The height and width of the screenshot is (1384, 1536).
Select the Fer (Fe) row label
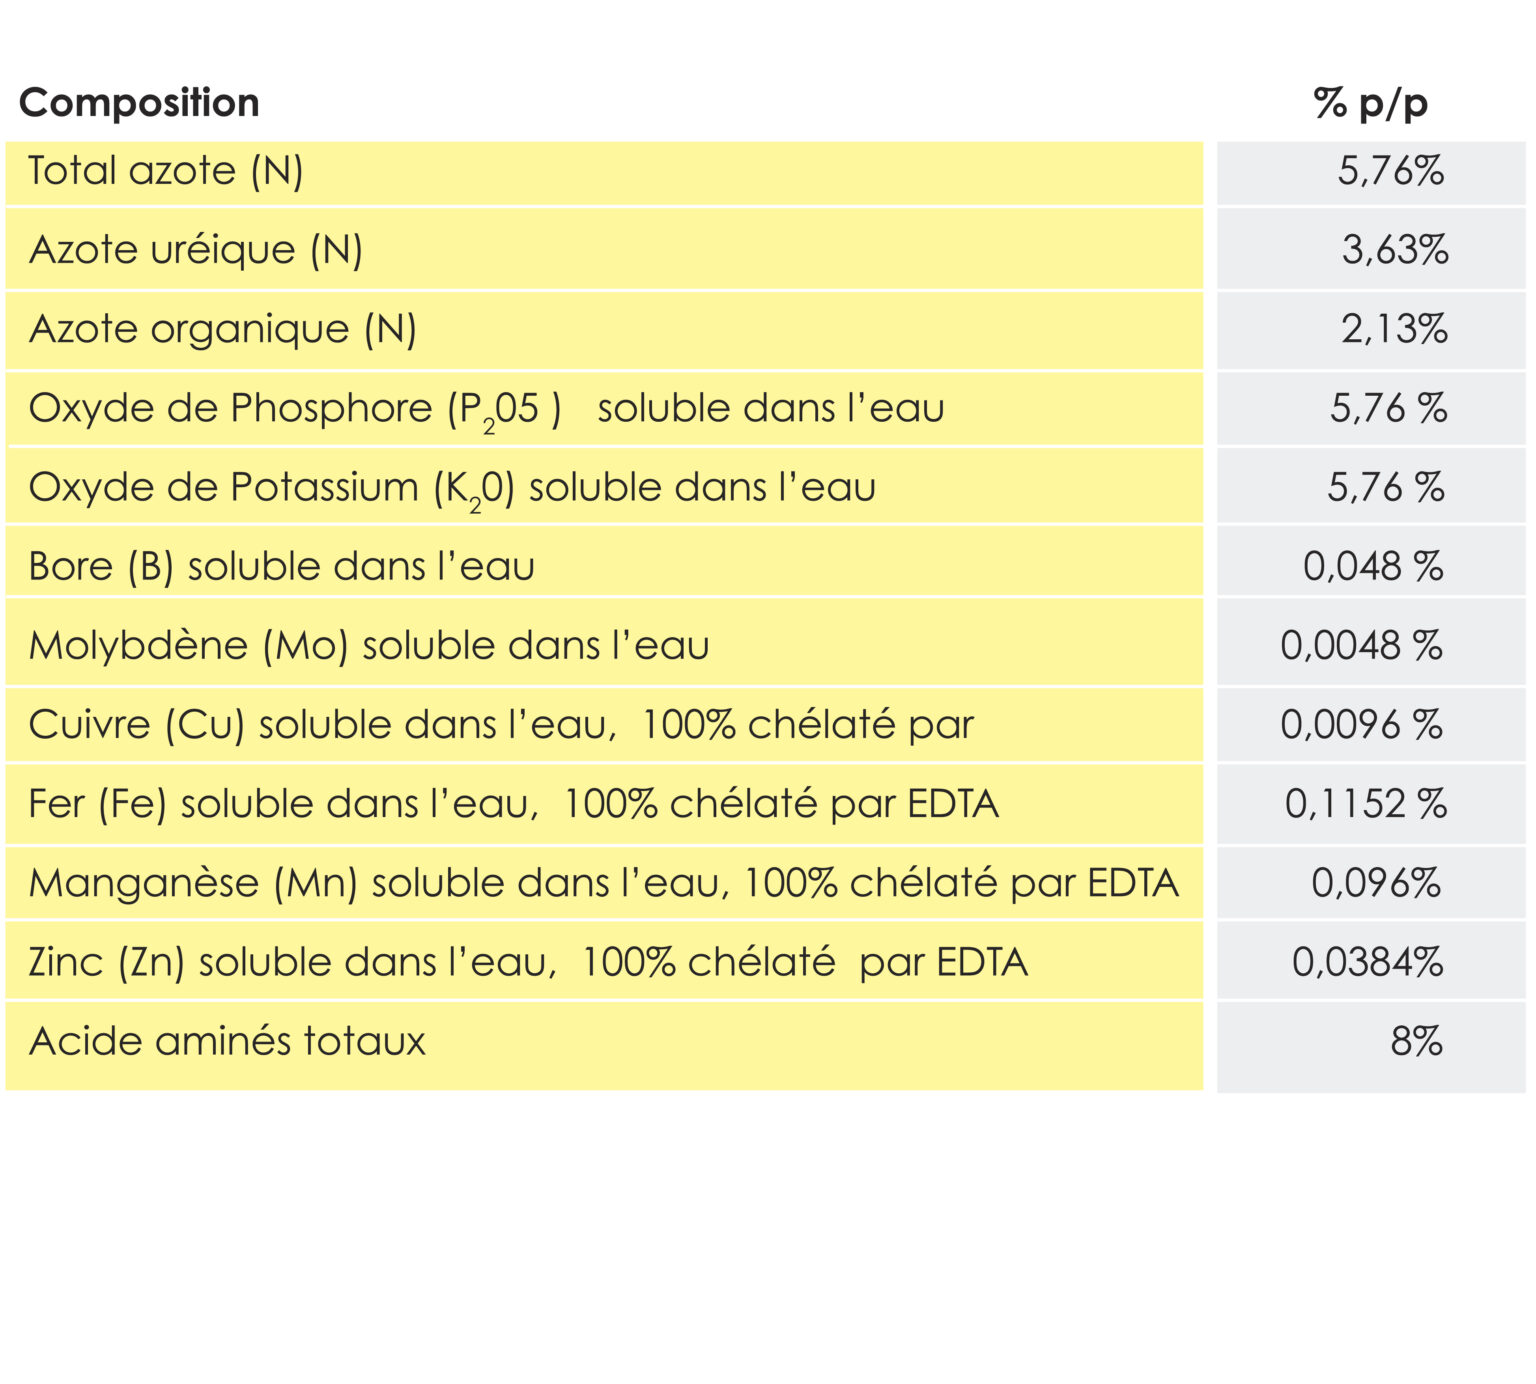pos(513,804)
